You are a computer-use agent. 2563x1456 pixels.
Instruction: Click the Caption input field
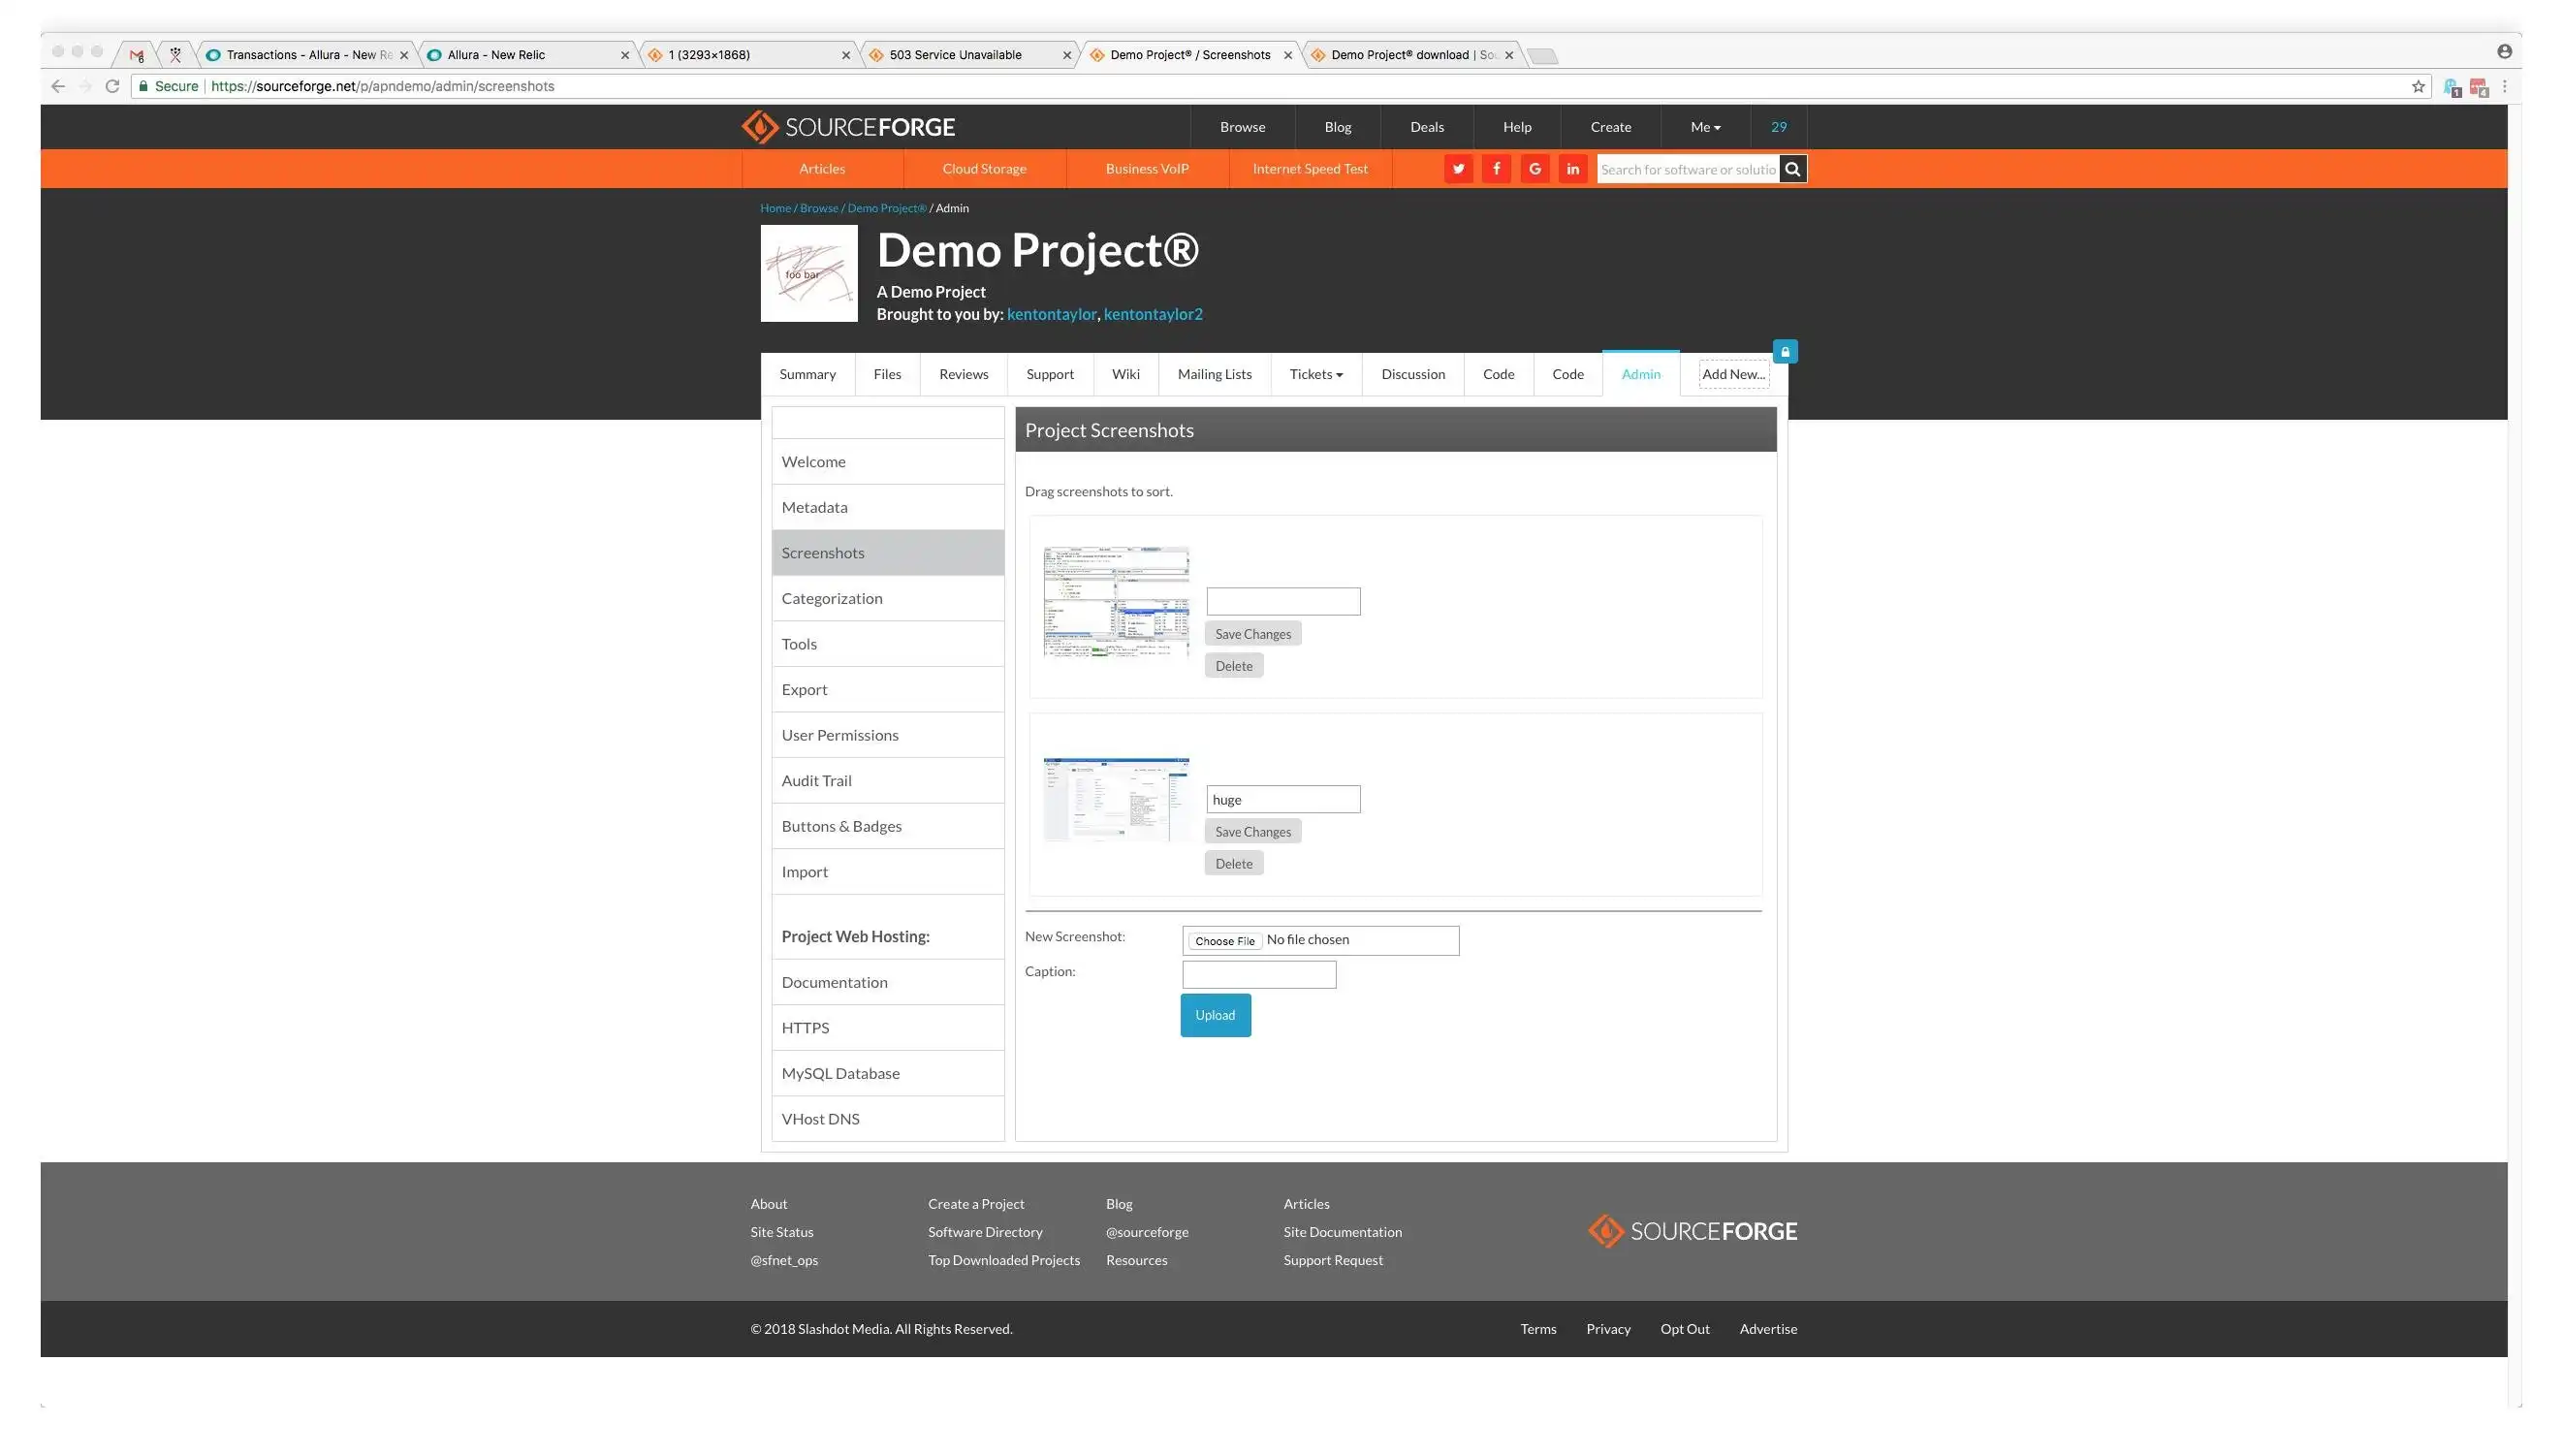click(1258, 975)
